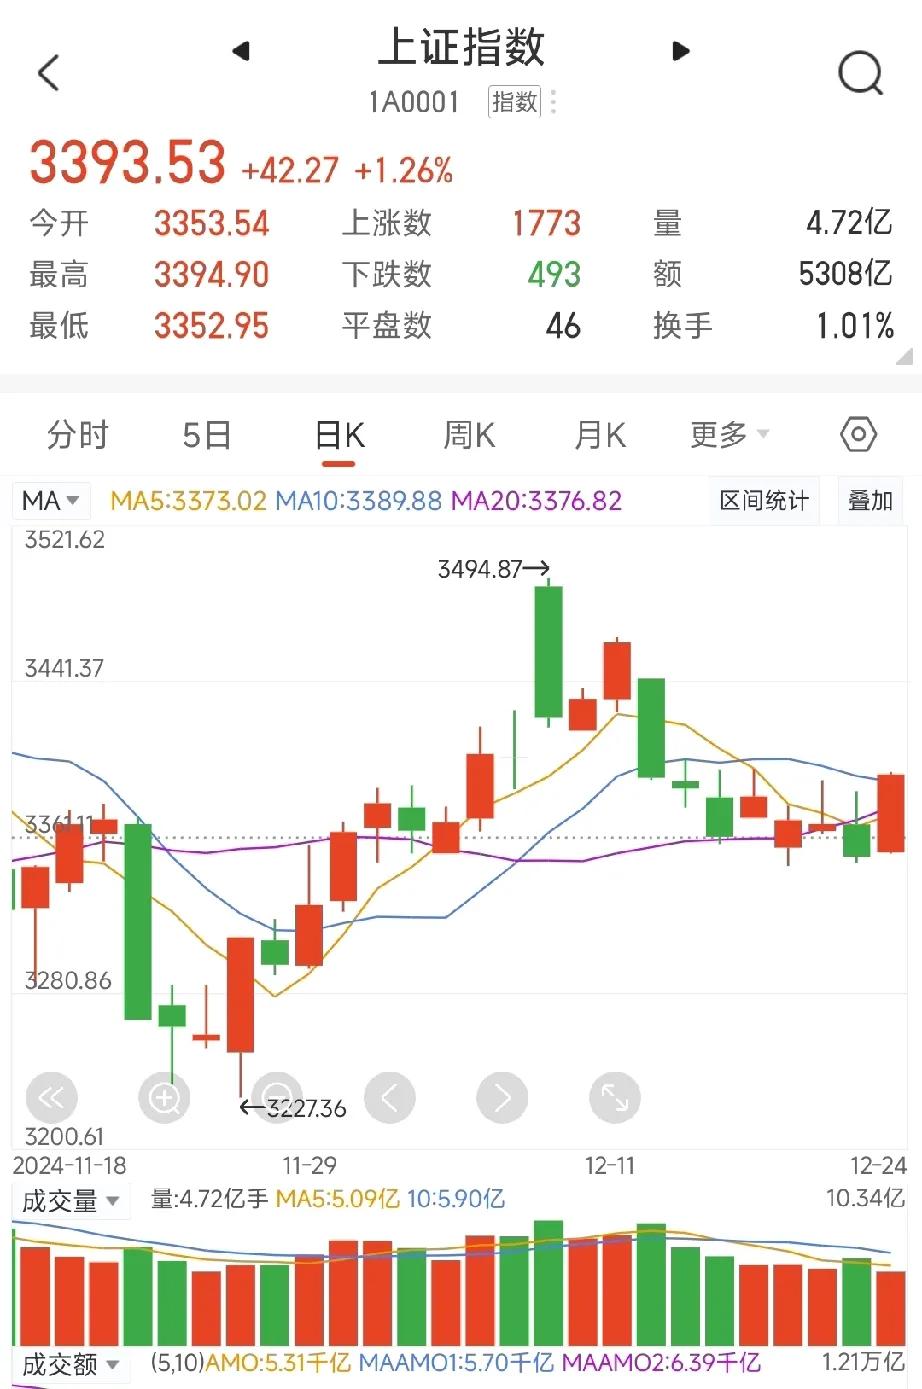Move chart one step right

click(x=502, y=1098)
